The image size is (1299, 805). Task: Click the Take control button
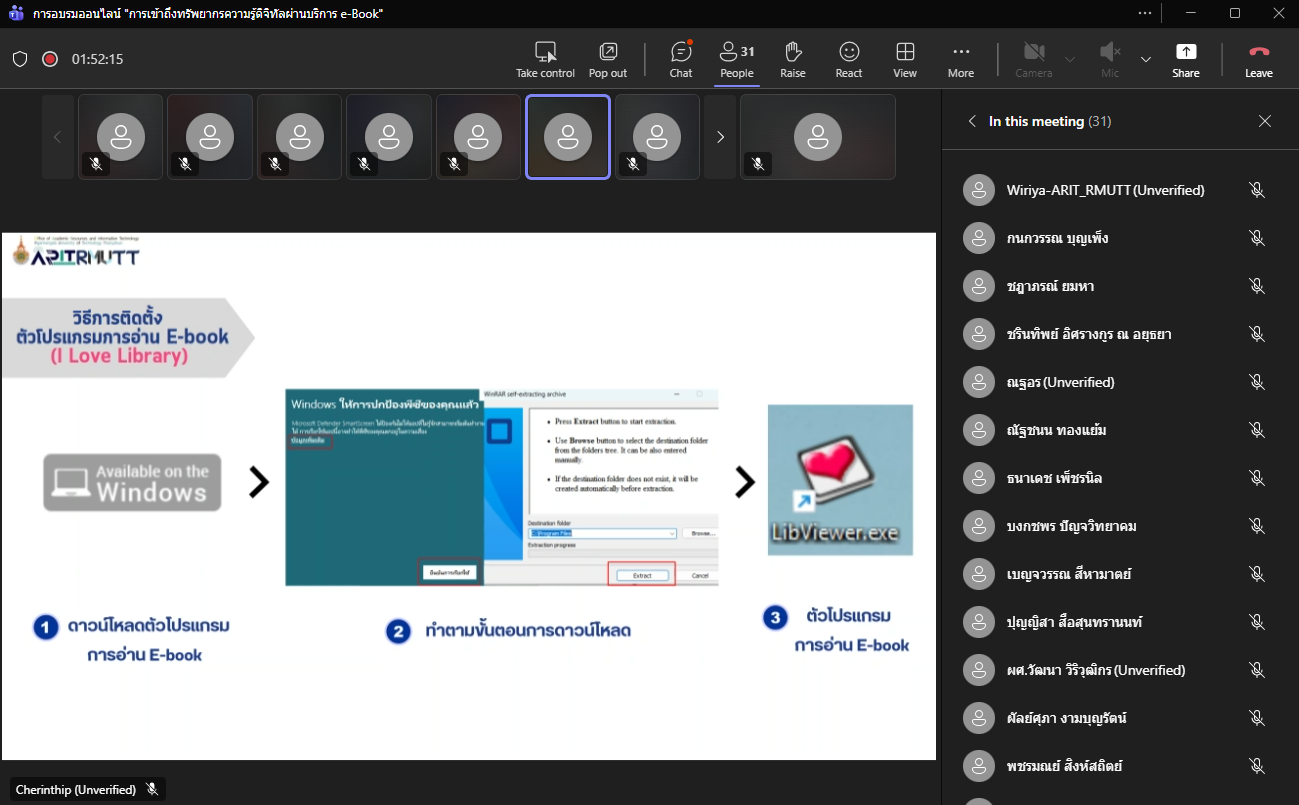[545, 59]
